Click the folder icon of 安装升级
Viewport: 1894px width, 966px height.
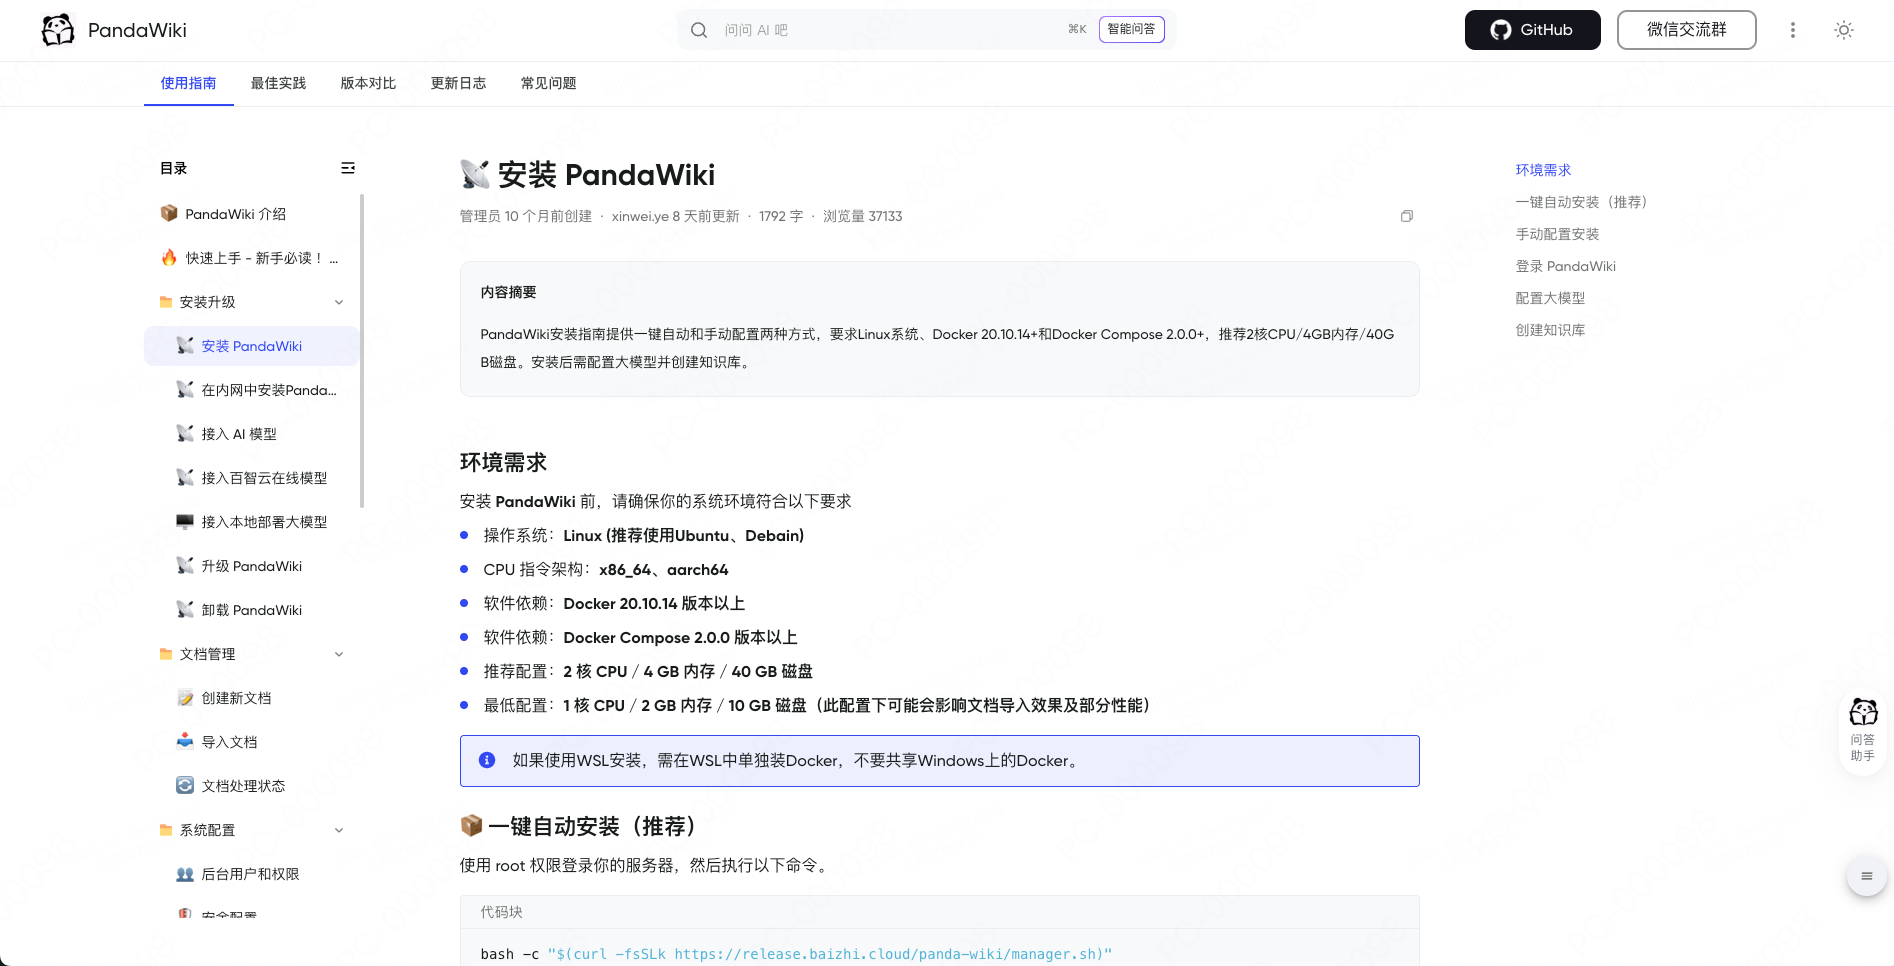pos(166,302)
